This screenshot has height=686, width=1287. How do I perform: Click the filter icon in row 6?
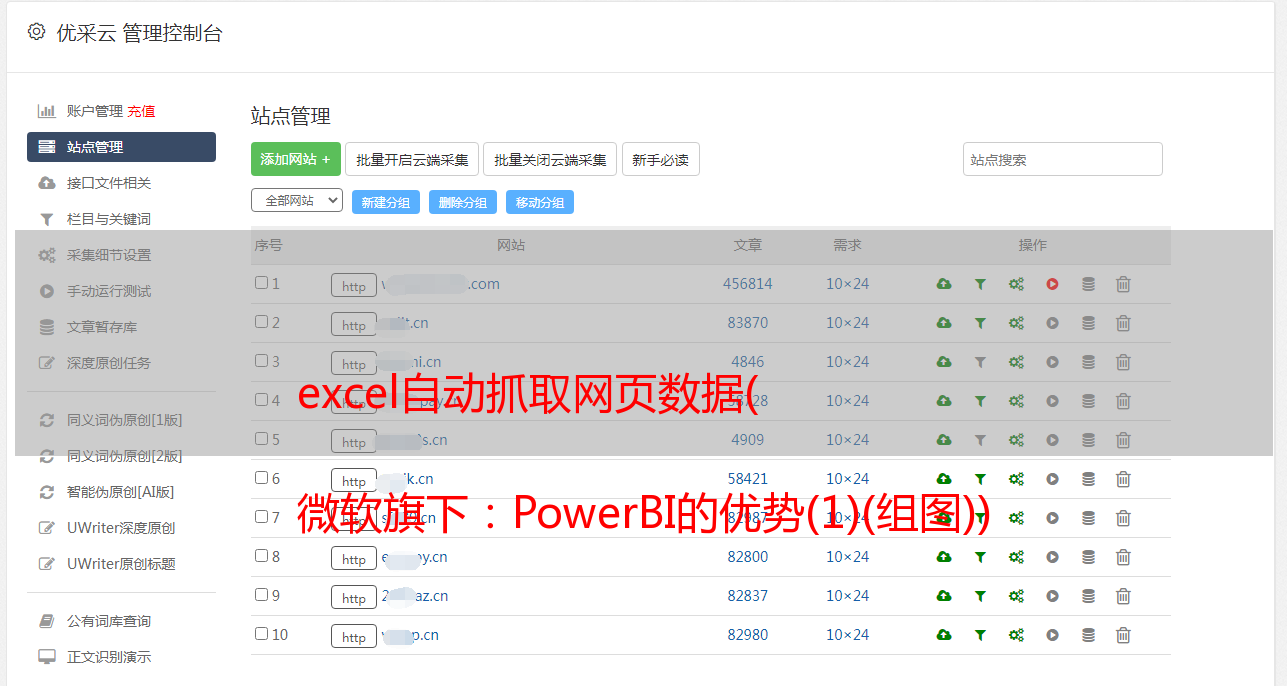[980, 479]
